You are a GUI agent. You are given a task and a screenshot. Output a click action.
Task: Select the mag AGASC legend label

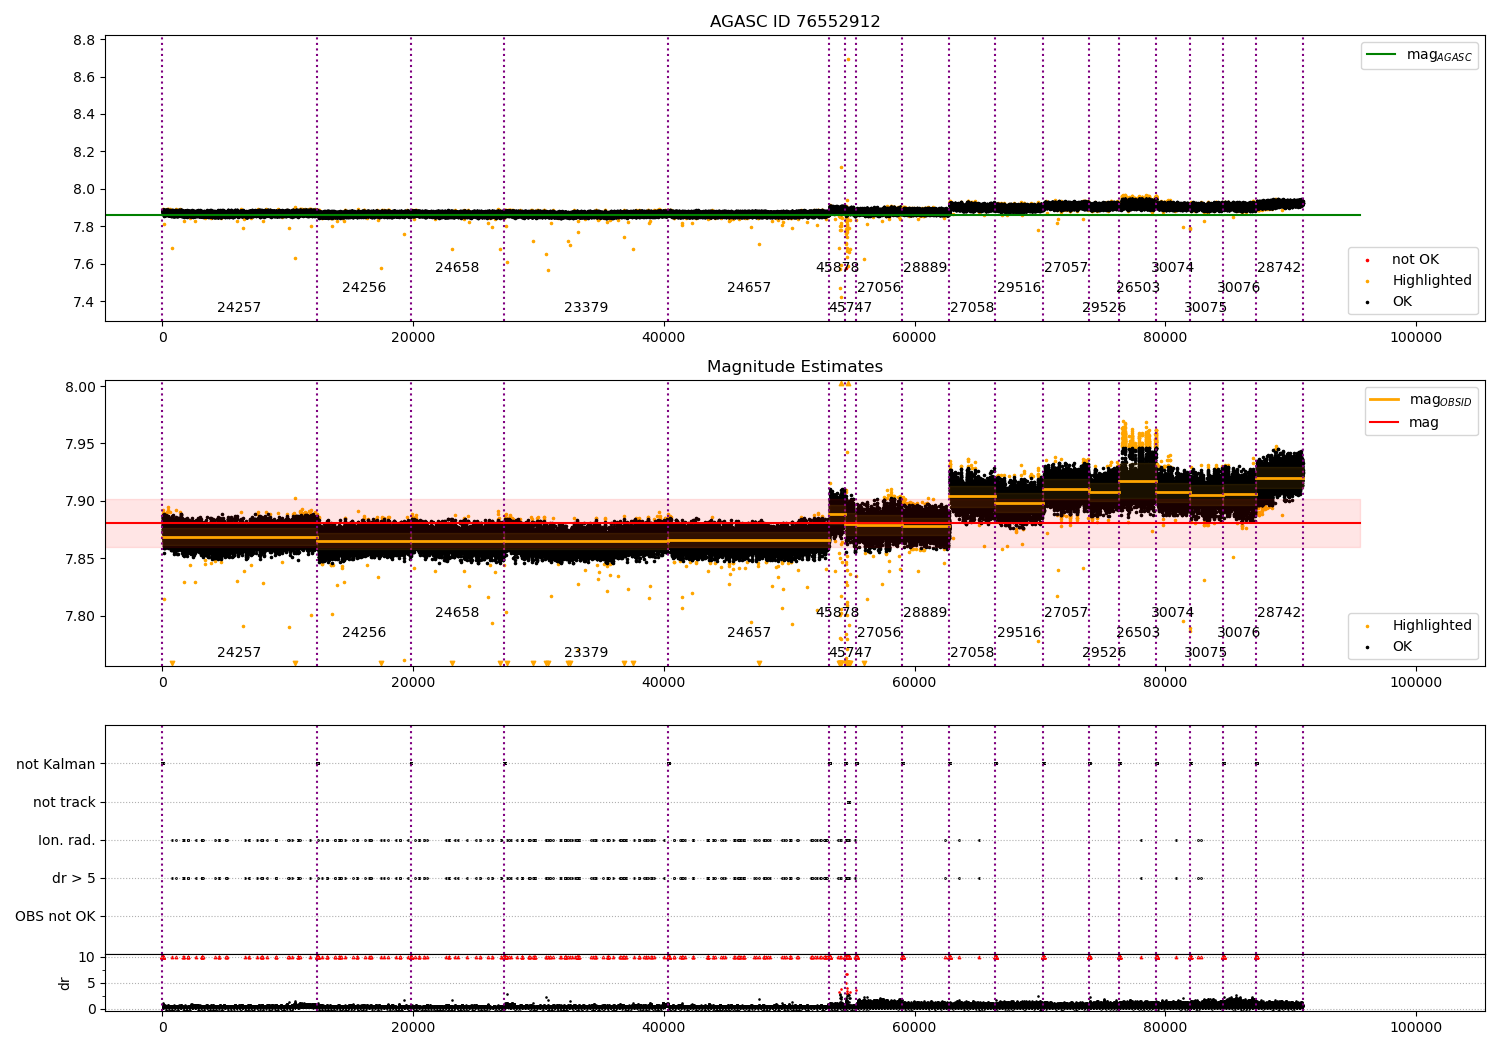pyautogui.click(x=1439, y=55)
